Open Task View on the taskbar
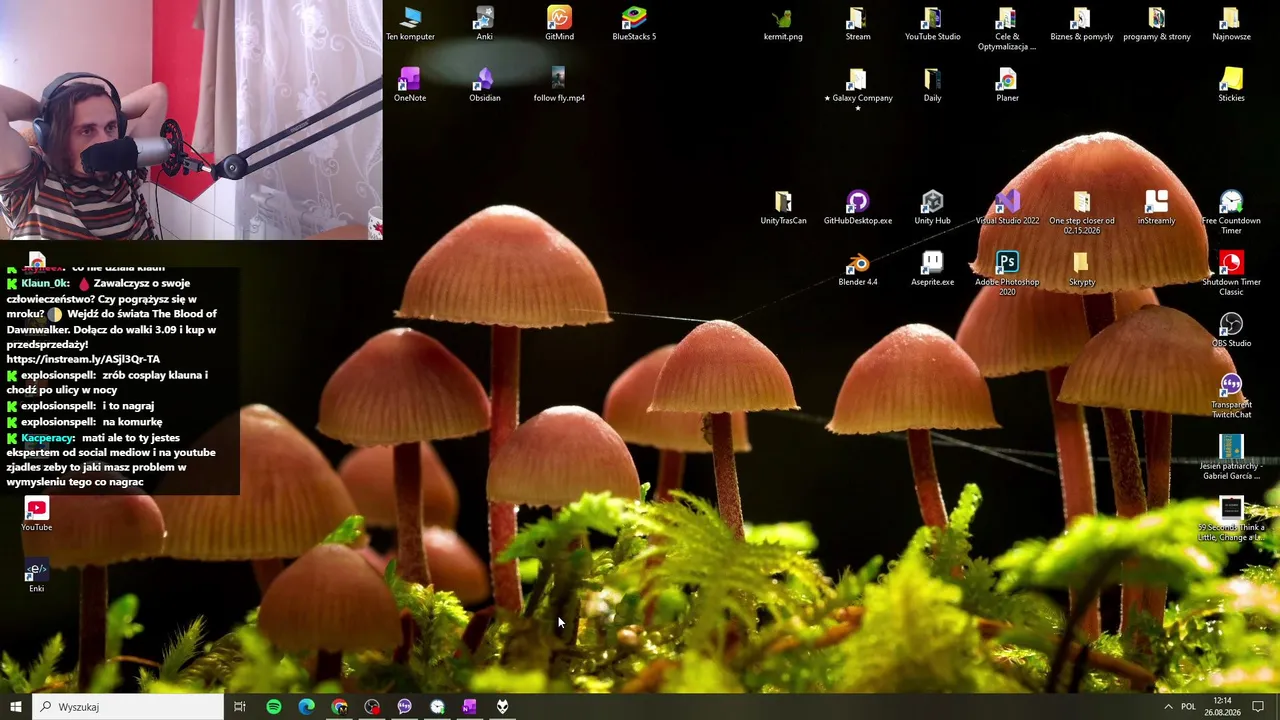 240,707
